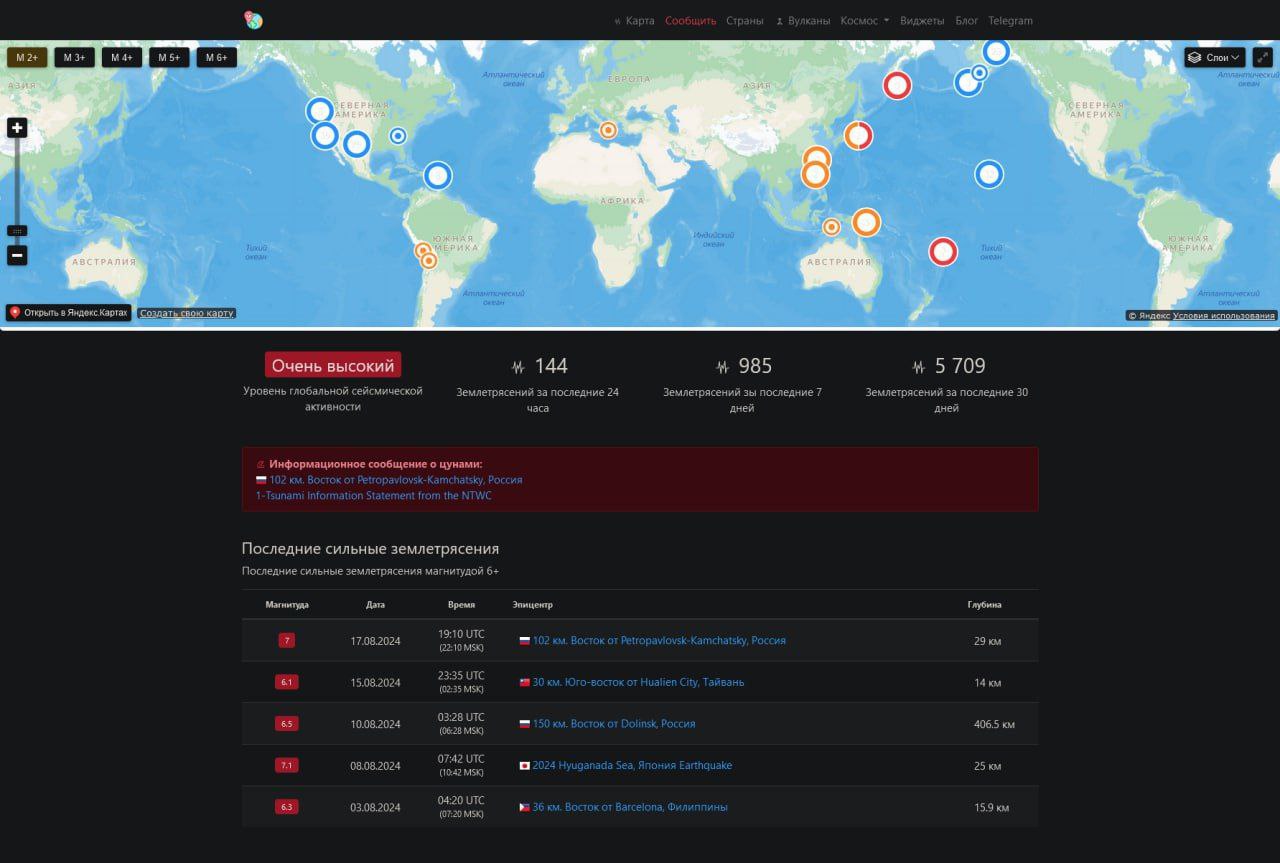Click the map zoom in plus button
The width and height of the screenshot is (1280, 863).
pyautogui.click(x=17, y=128)
